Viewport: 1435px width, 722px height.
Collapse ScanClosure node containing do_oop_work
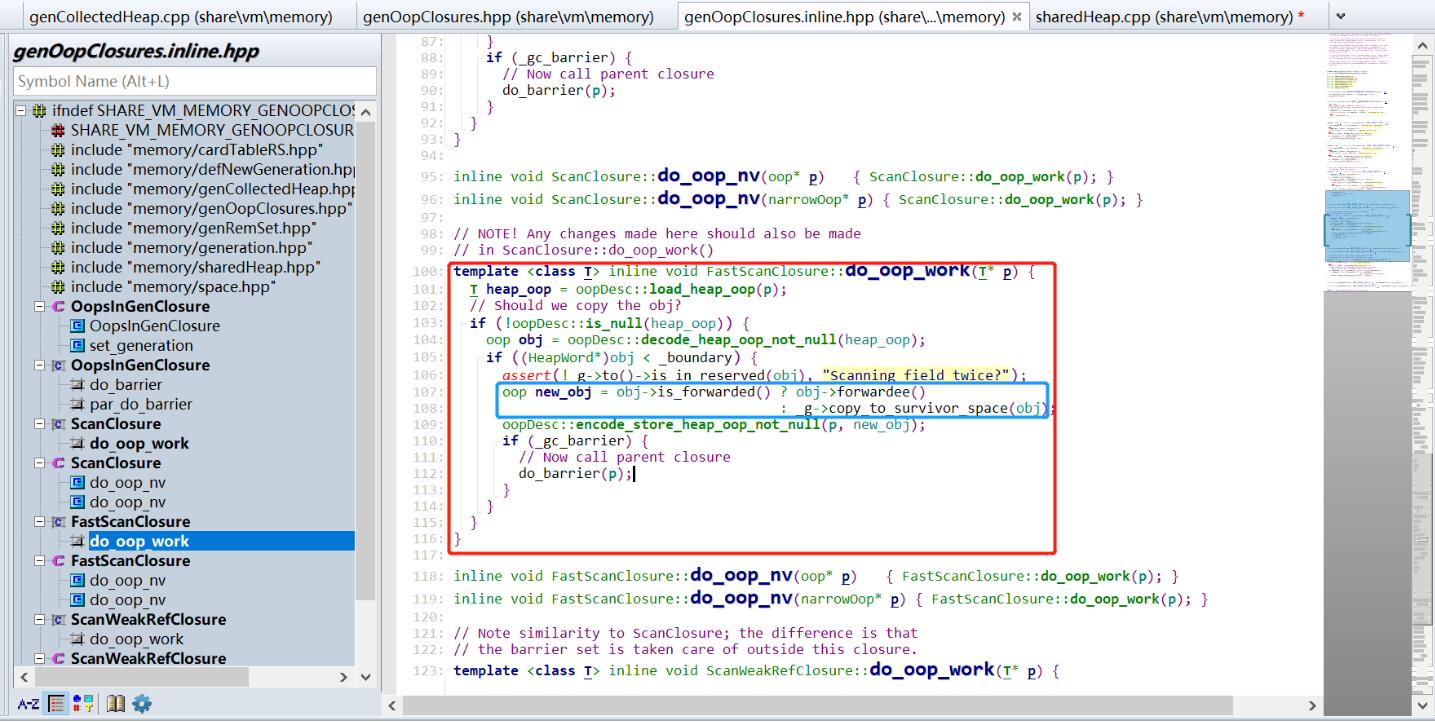39,424
